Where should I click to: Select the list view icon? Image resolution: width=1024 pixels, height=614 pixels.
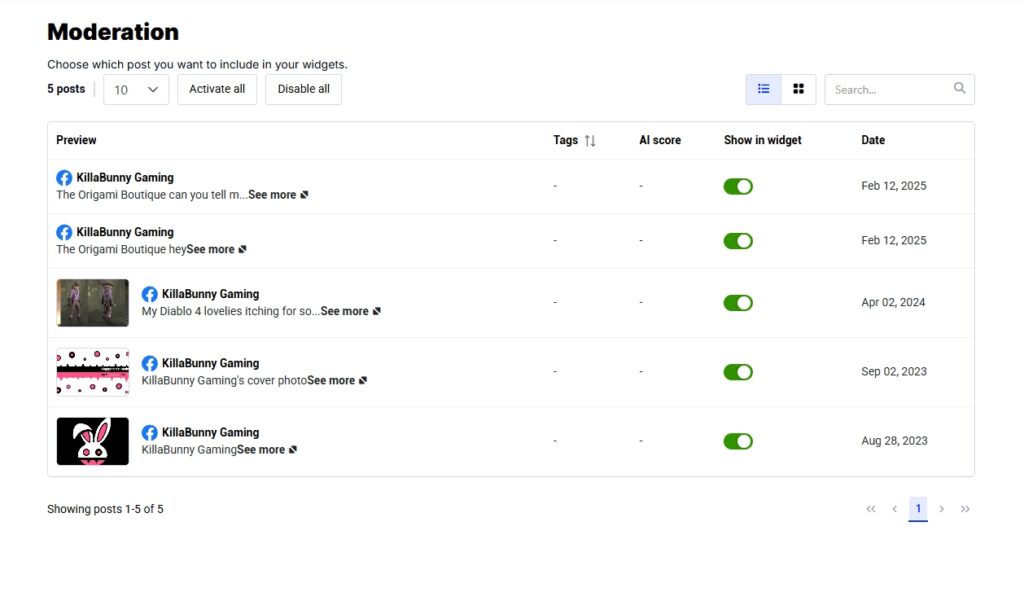coord(763,89)
